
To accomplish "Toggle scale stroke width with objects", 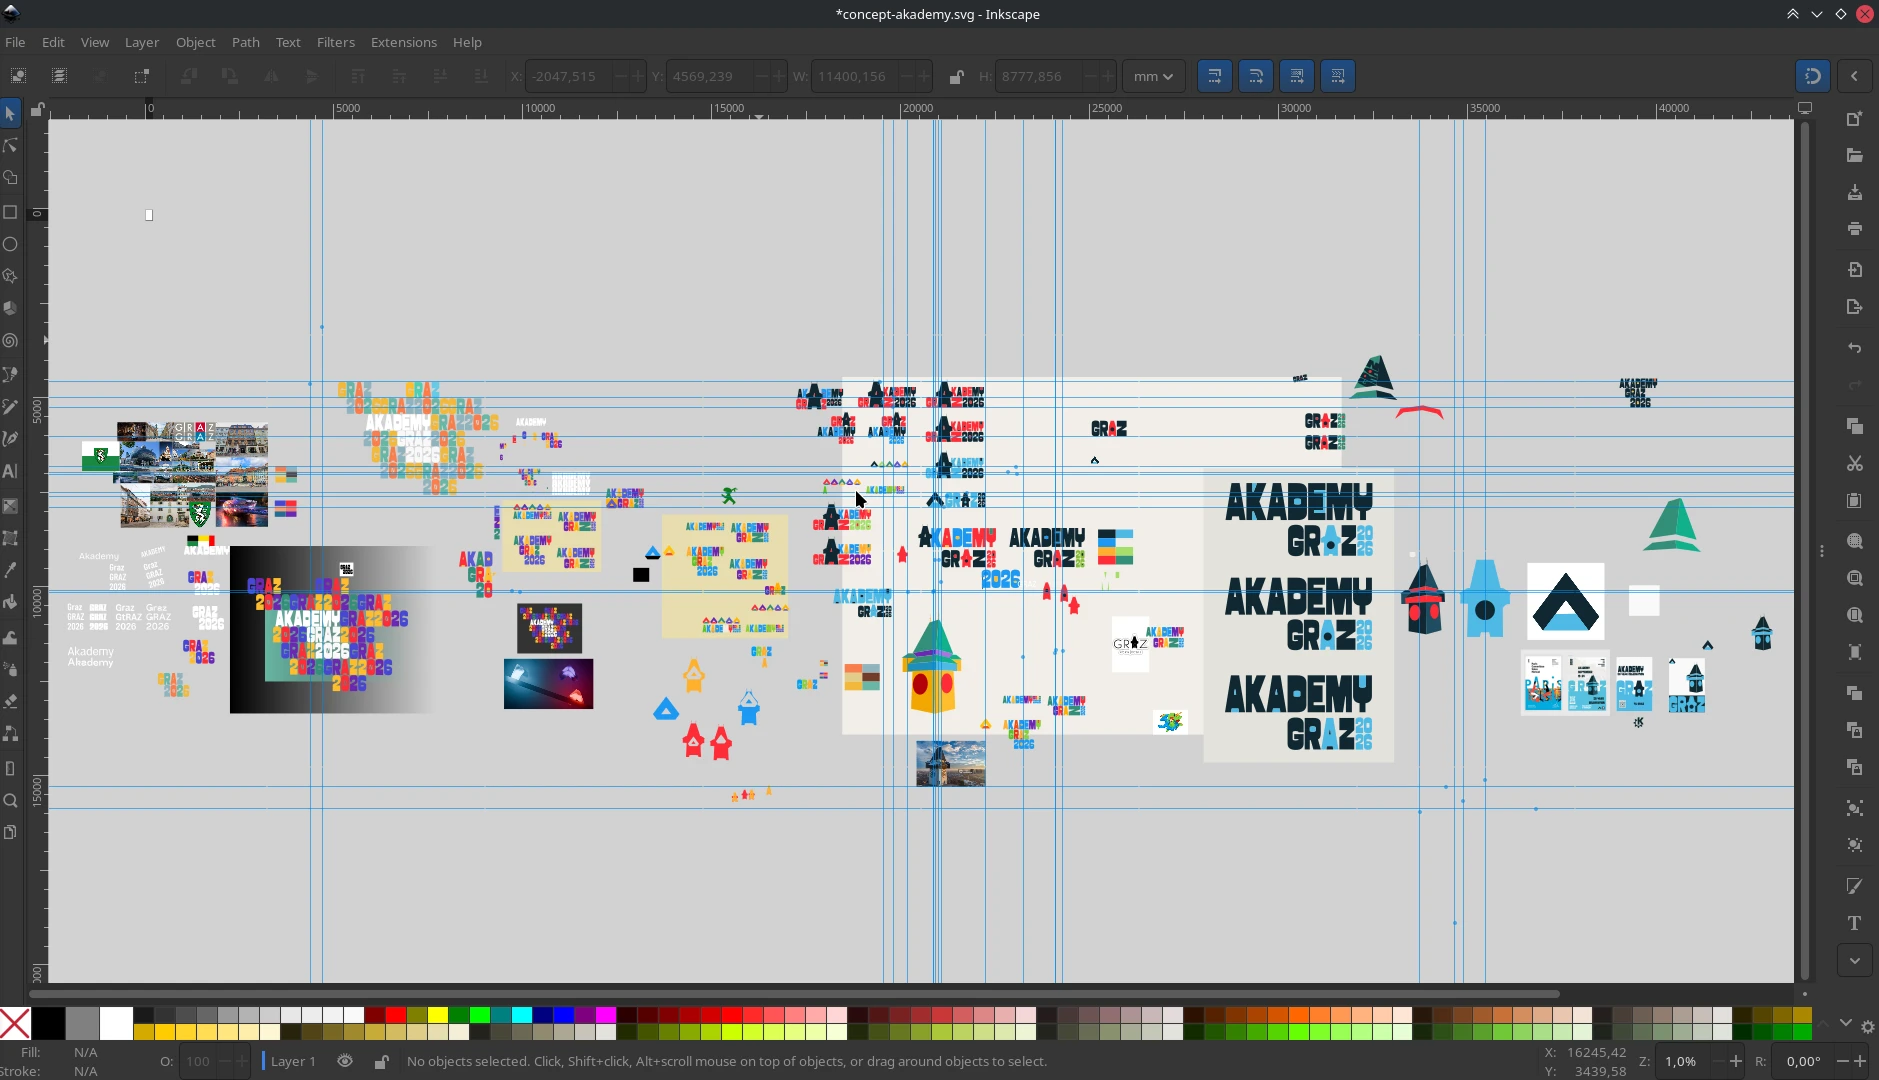I will 1214,76.
